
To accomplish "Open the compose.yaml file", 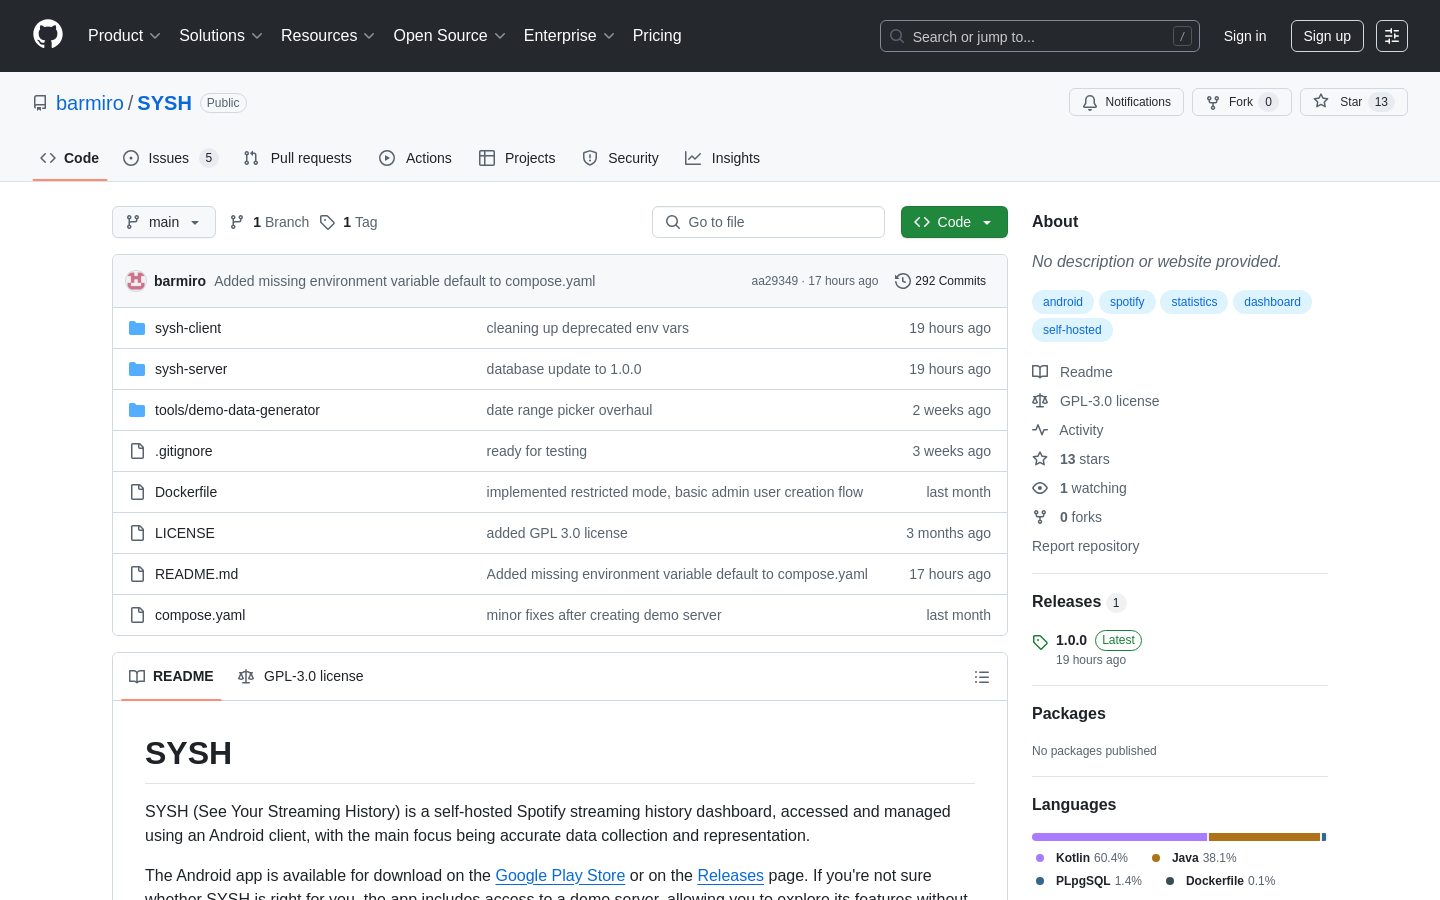I will click(200, 615).
